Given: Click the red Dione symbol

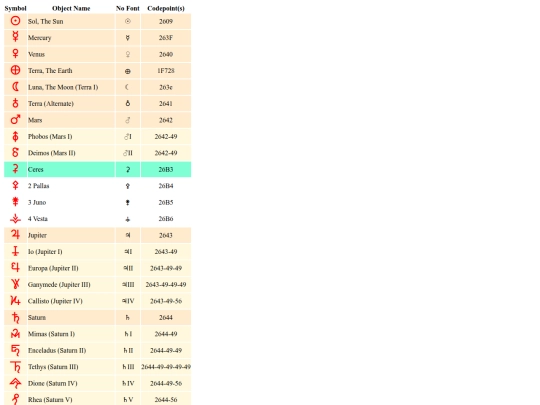Looking at the screenshot, I should [15, 383].
